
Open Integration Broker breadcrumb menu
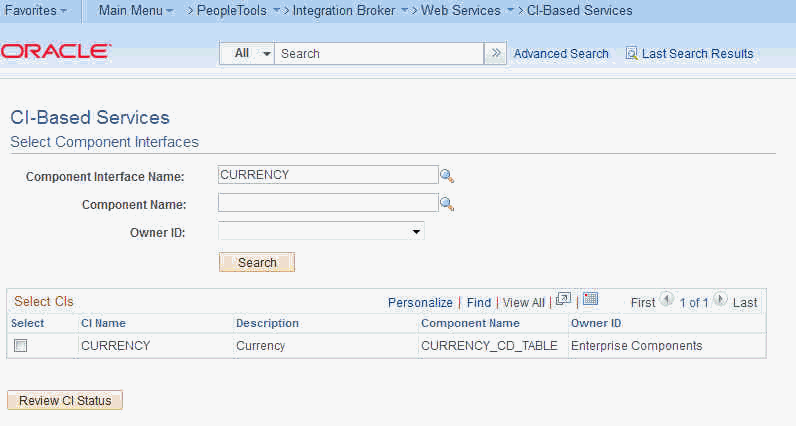pyautogui.click(x=350, y=11)
